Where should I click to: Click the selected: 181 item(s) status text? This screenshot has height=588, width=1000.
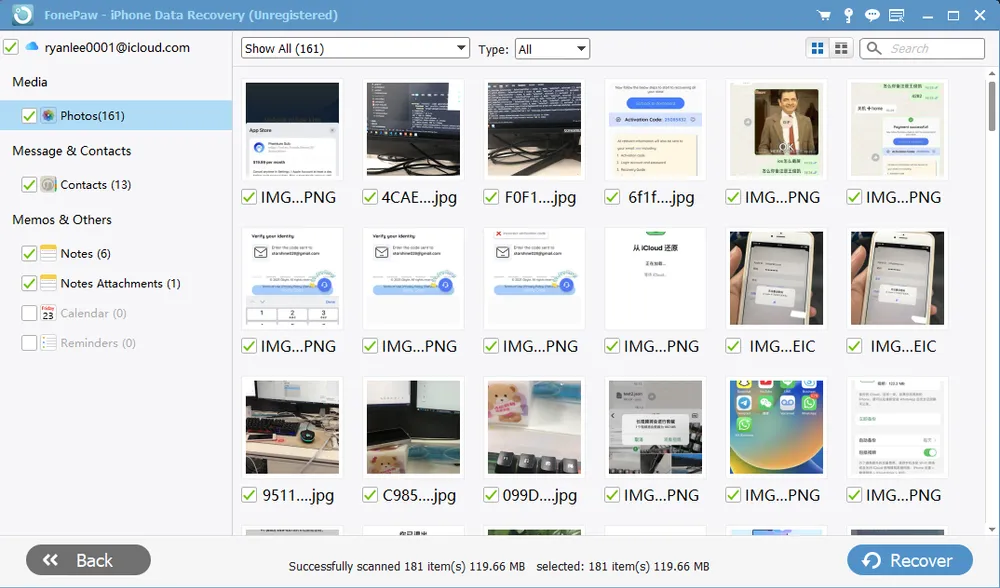pyautogui.click(x=622, y=566)
